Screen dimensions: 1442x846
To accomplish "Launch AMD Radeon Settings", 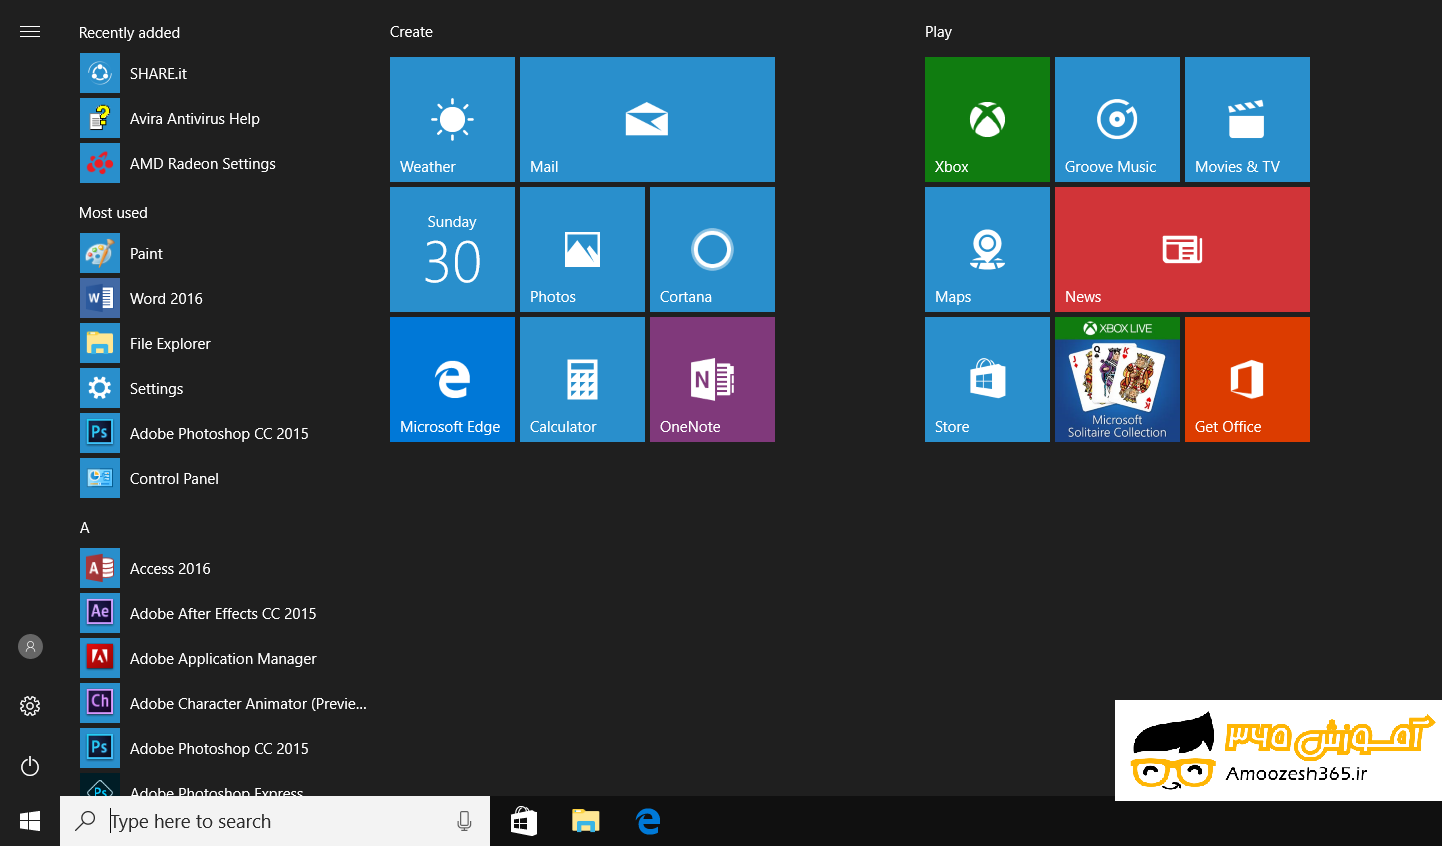I will 225,163.
